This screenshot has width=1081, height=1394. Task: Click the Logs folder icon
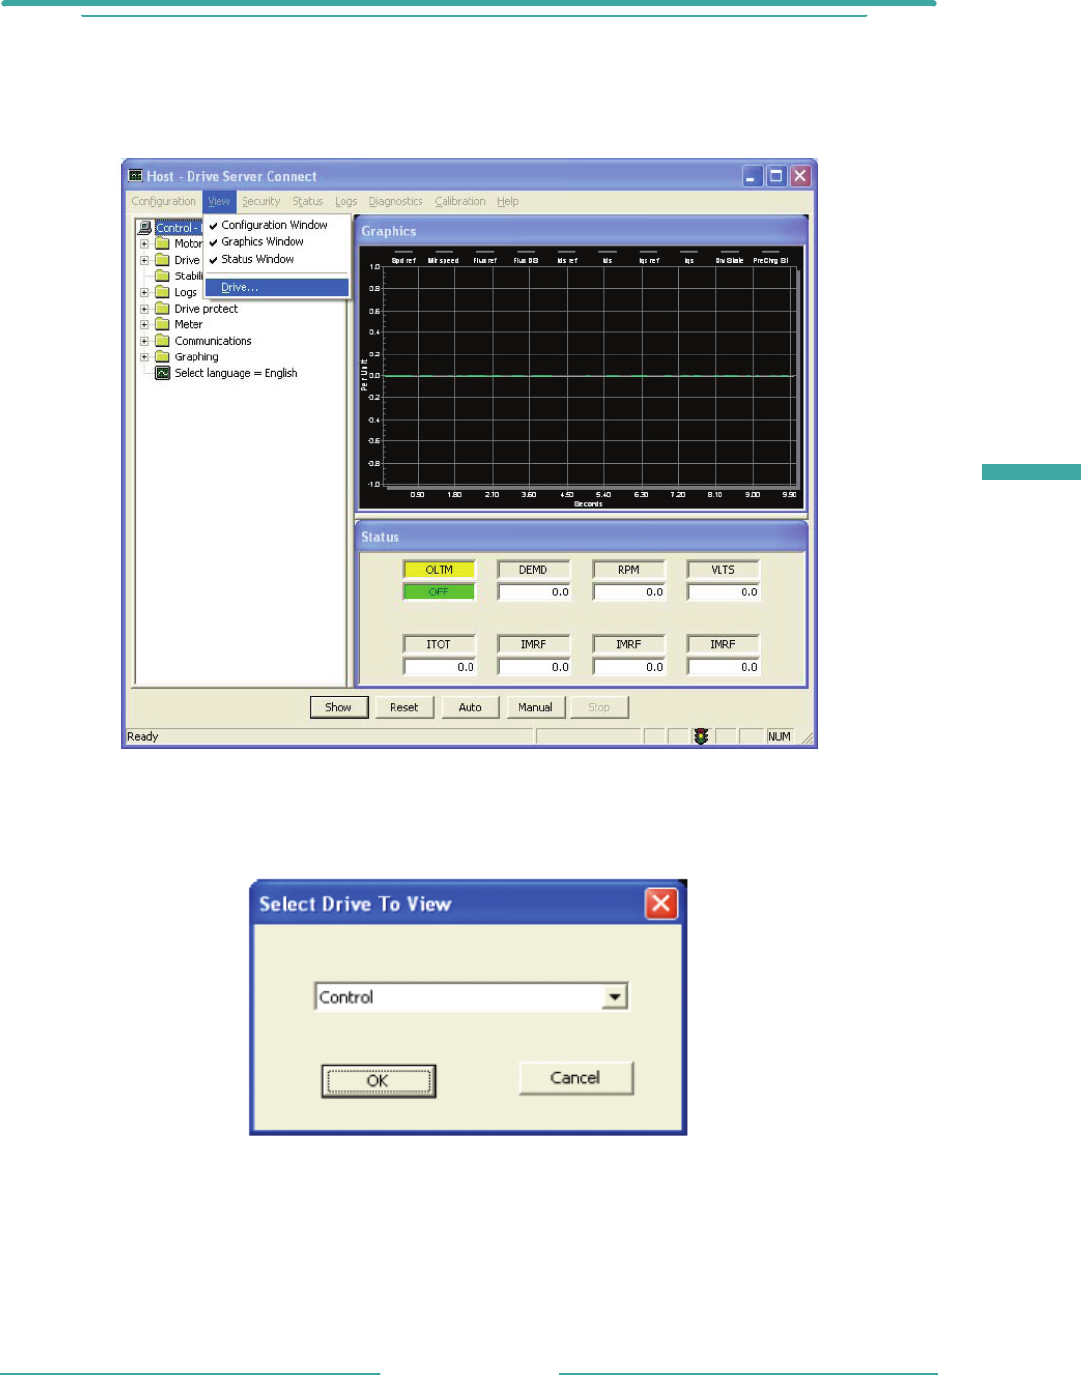(x=162, y=292)
